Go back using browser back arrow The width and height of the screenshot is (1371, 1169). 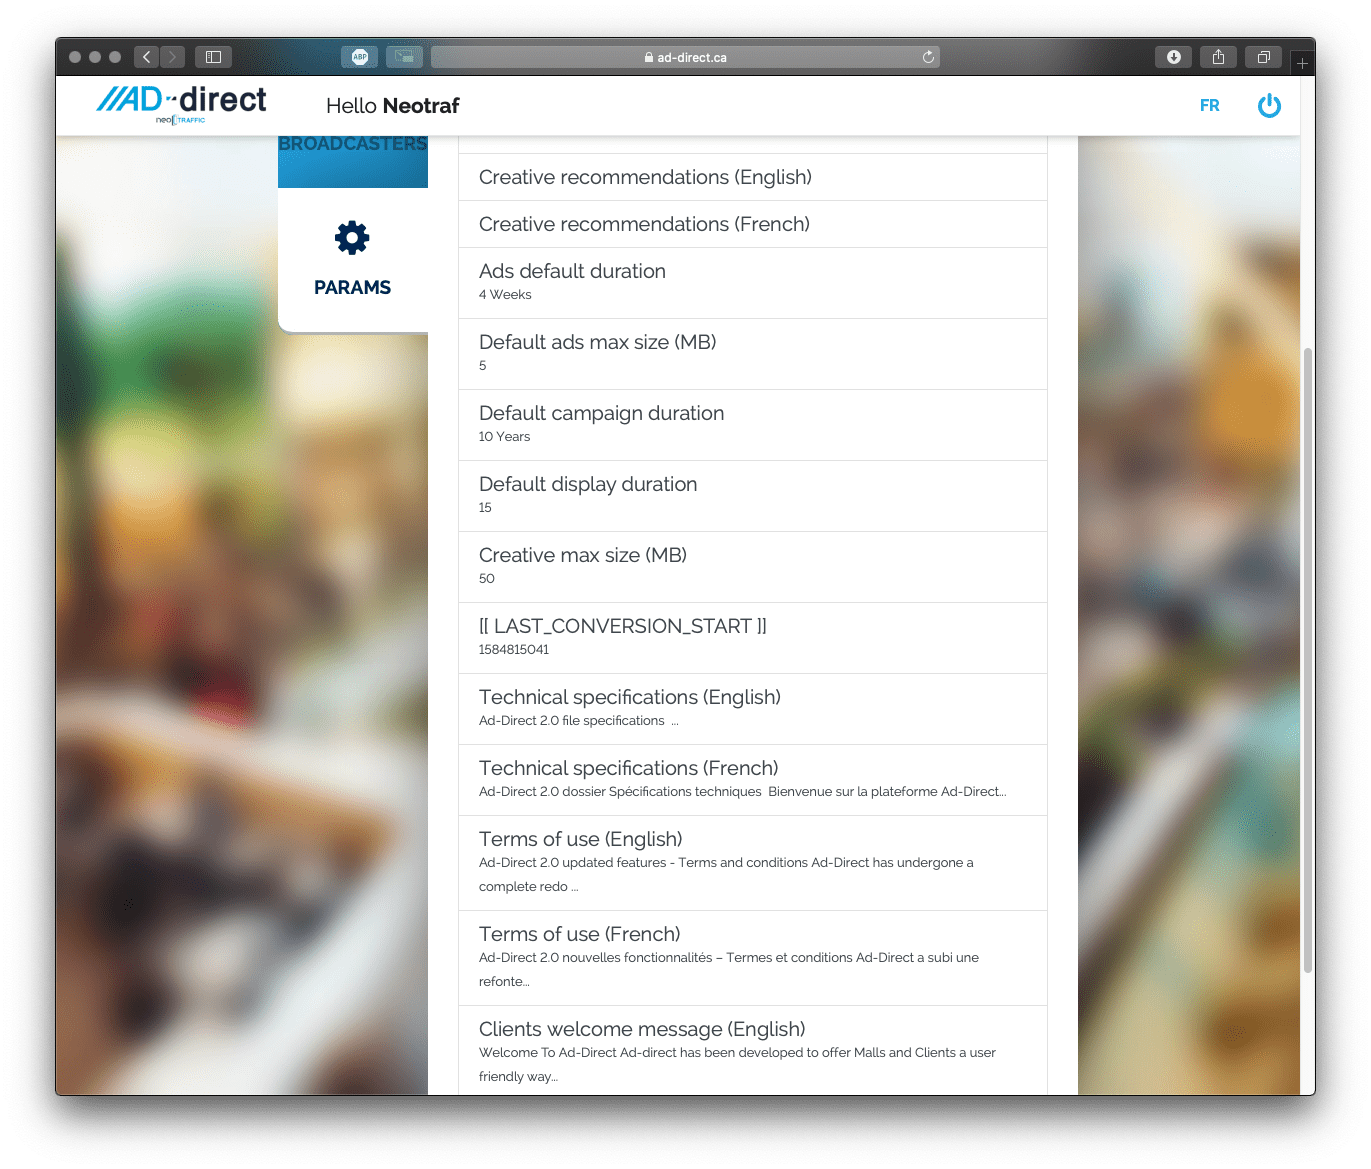146,57
